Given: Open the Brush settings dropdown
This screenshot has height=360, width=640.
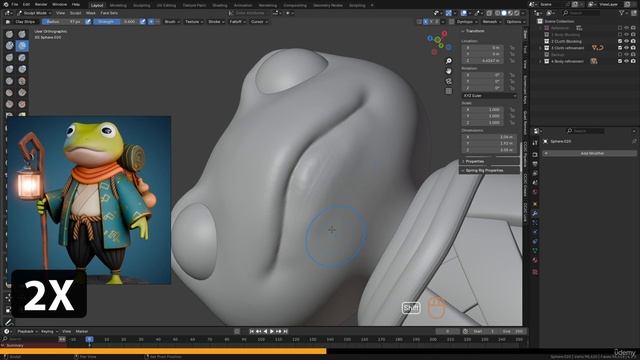Looking at the screenshot, I should 172,22.
